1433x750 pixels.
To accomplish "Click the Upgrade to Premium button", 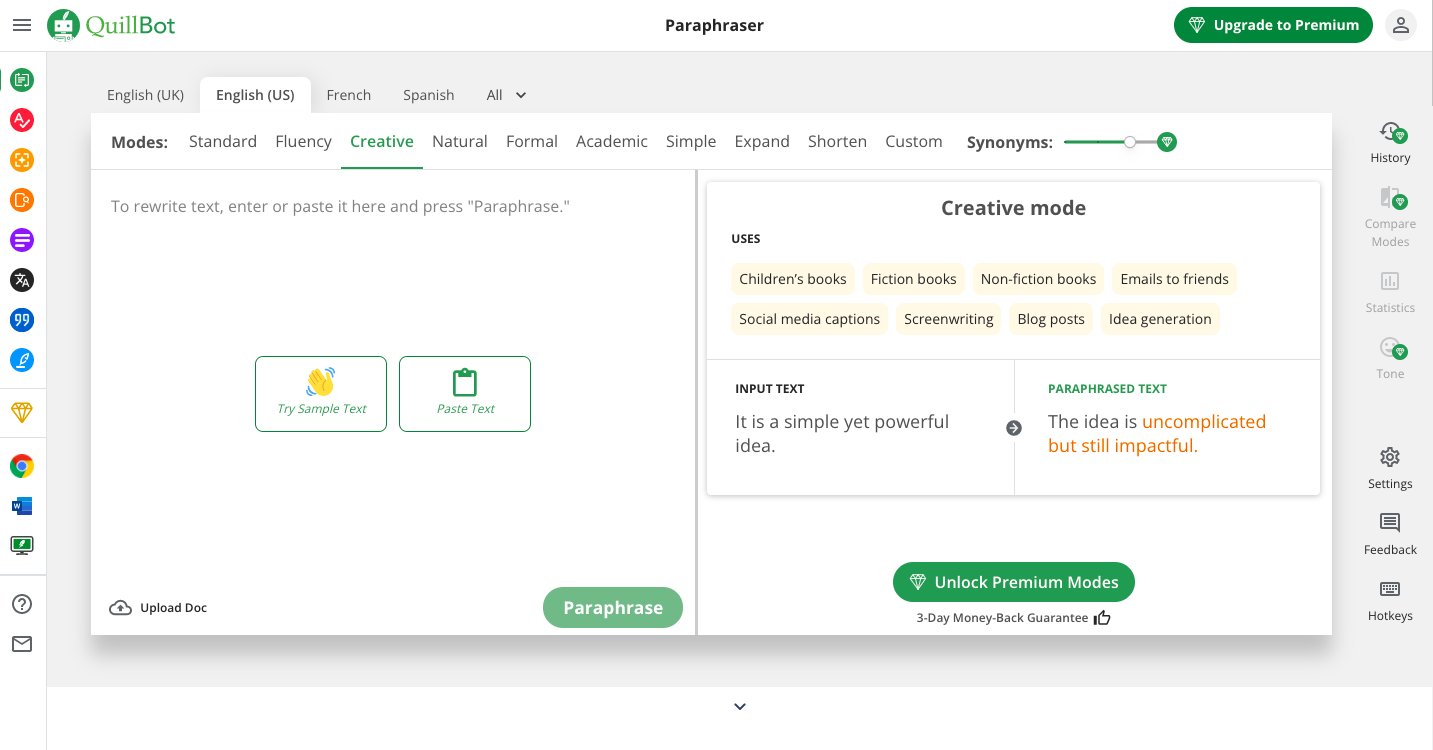I will (x=1273, y=25).
